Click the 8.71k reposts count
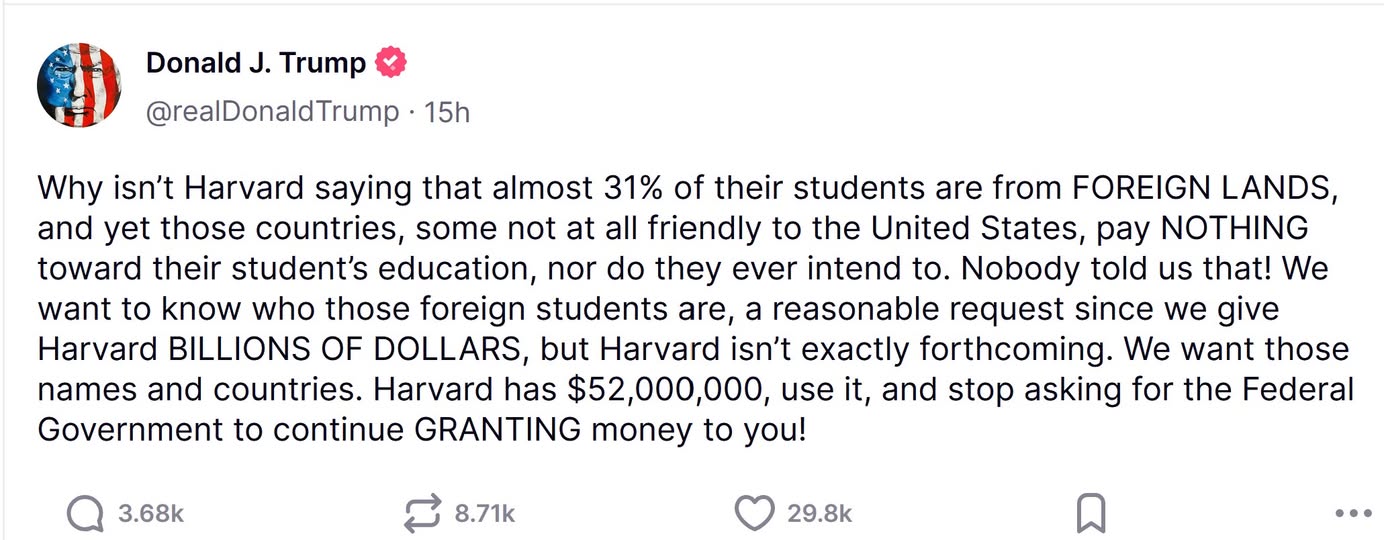 click(484, 514)
